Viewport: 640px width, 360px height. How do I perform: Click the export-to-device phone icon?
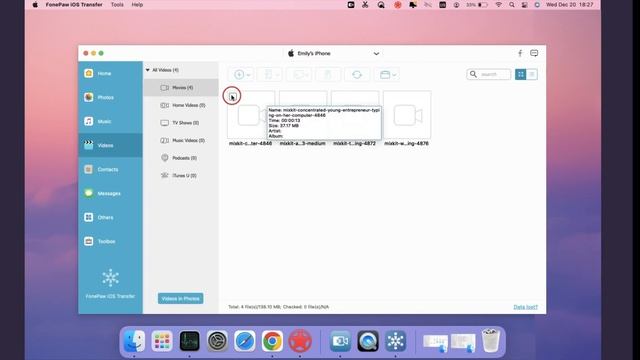point(268,75)
